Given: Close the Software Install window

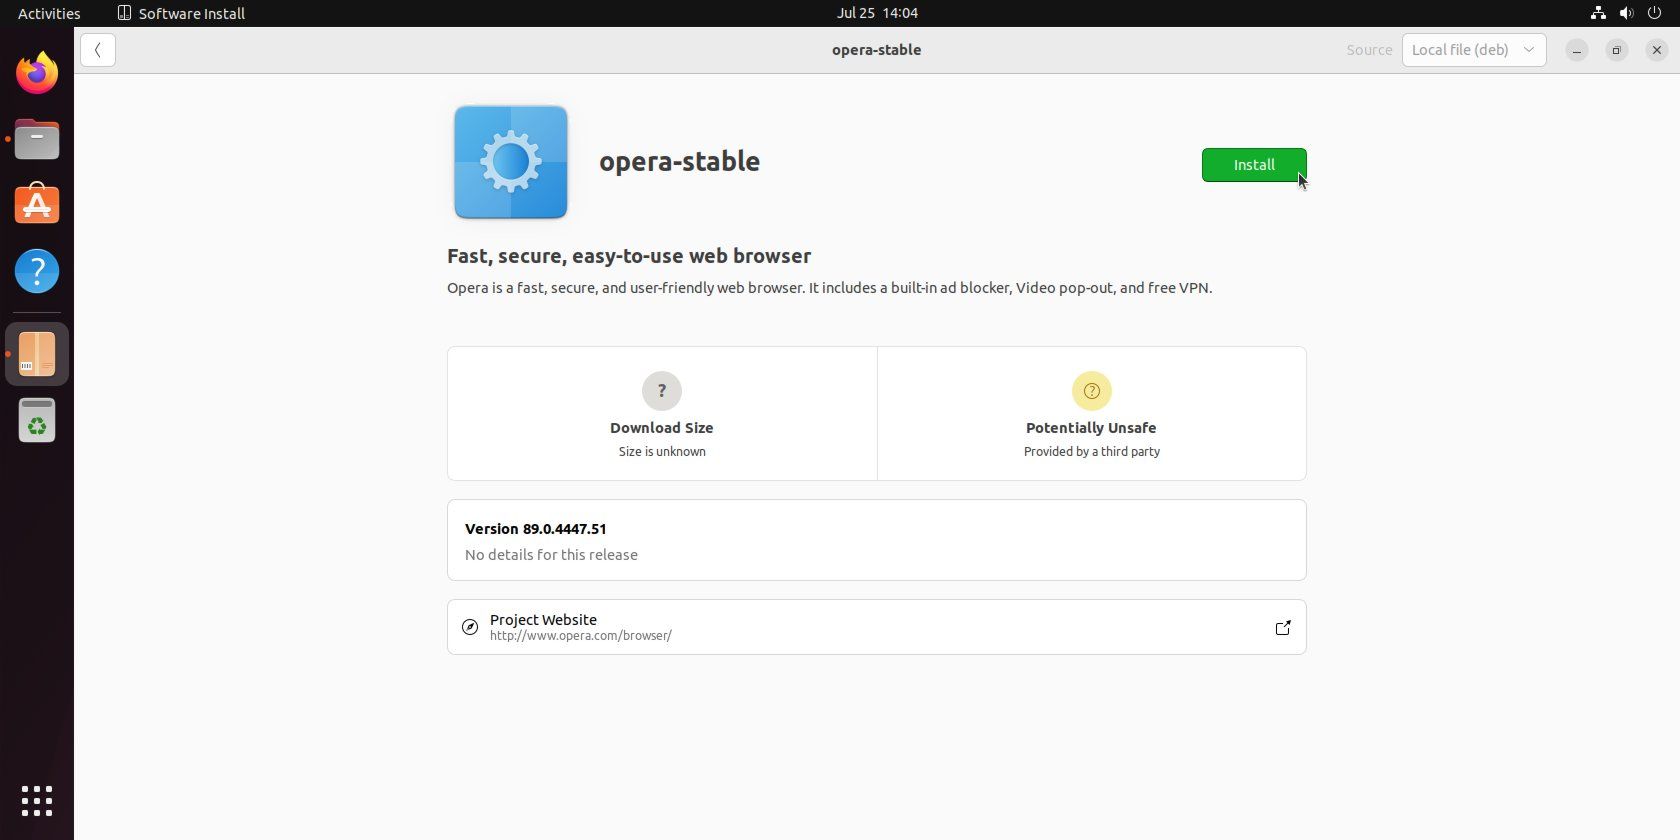Looking at the screenshot, I should pyautogui.click(x=1657, y=50).
